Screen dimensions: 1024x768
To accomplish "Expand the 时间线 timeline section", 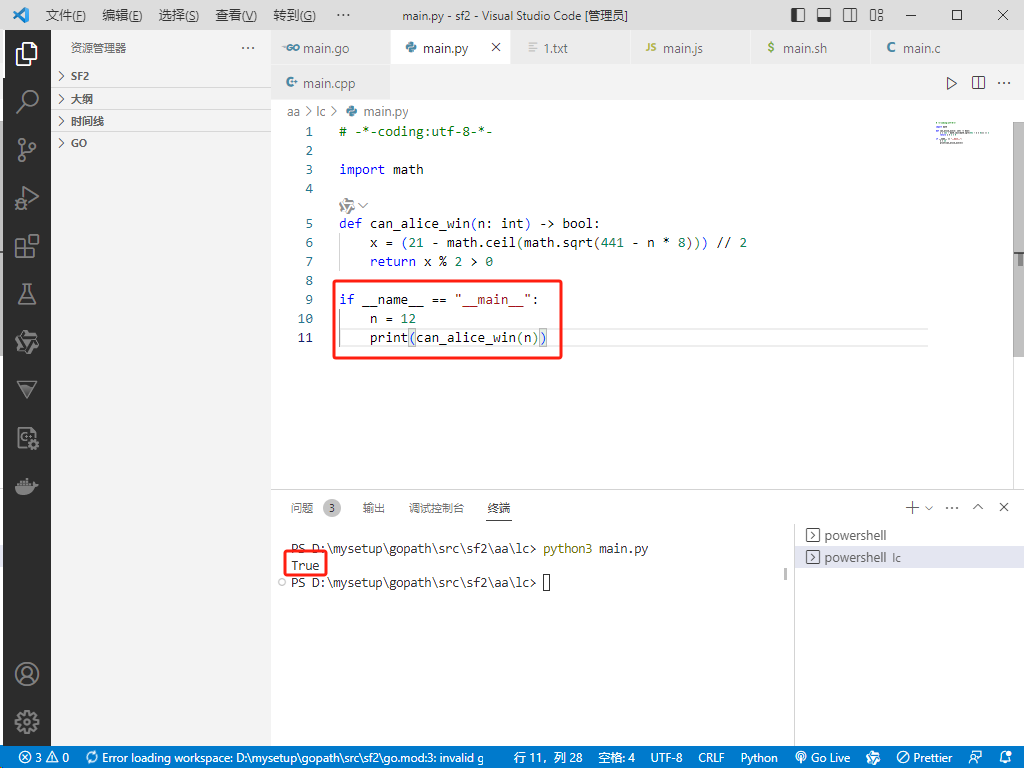I will (161, 121).
